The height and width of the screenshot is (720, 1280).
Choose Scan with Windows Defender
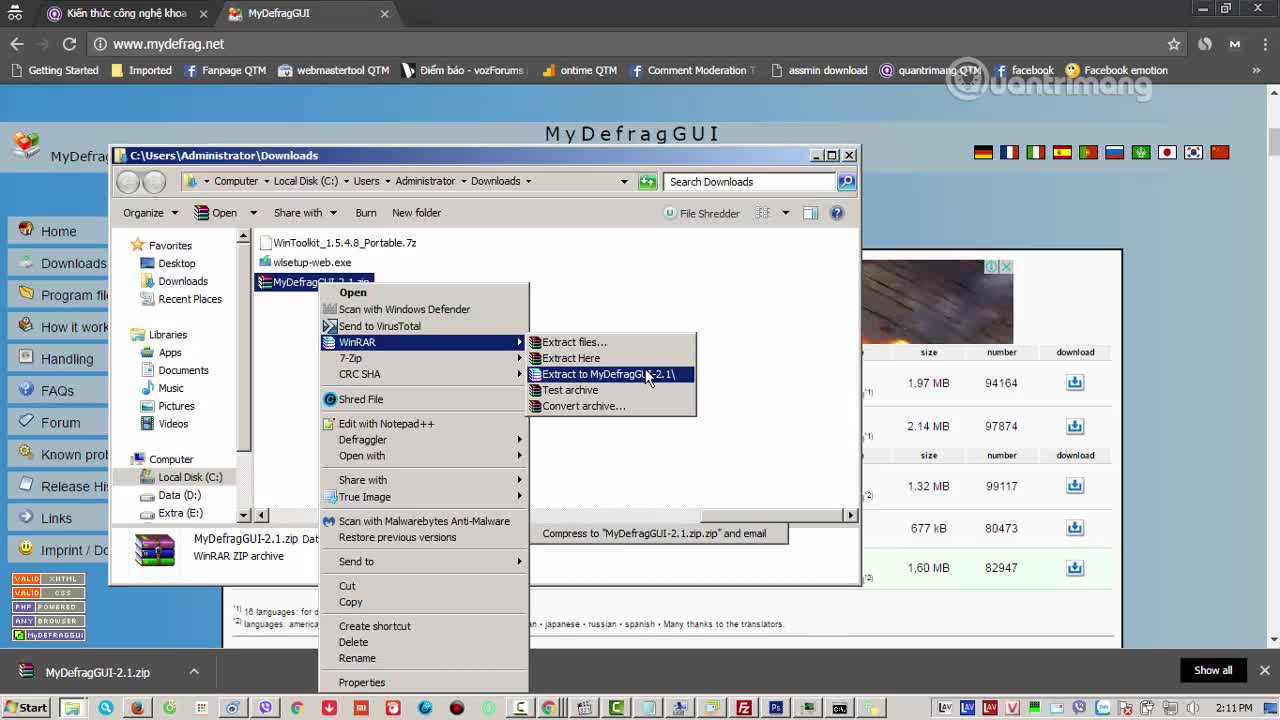[x=424, y=309]
